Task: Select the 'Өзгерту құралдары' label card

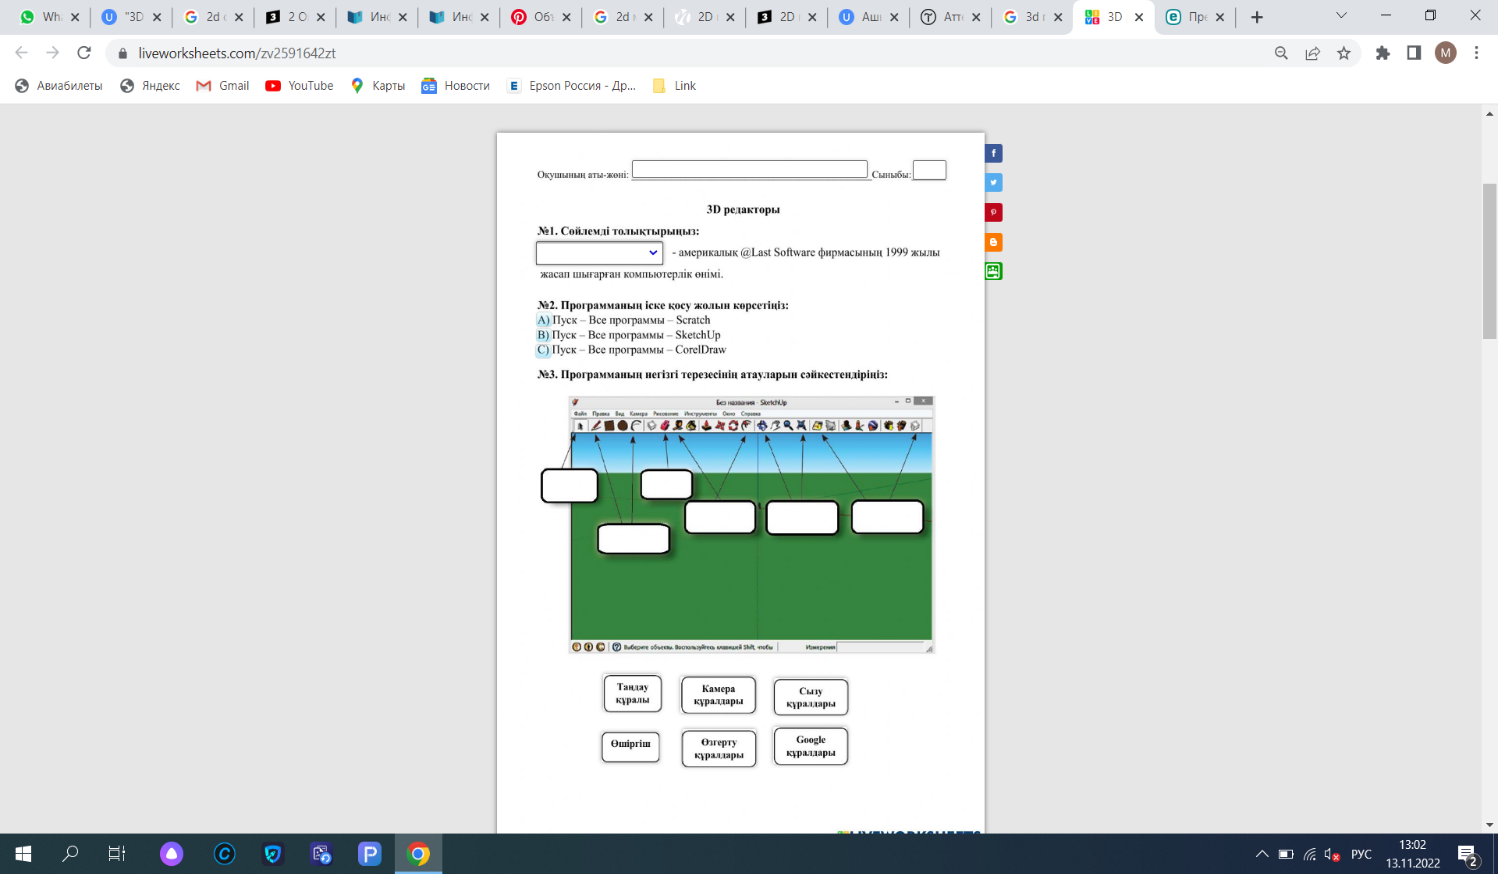Action: [719, 749]
